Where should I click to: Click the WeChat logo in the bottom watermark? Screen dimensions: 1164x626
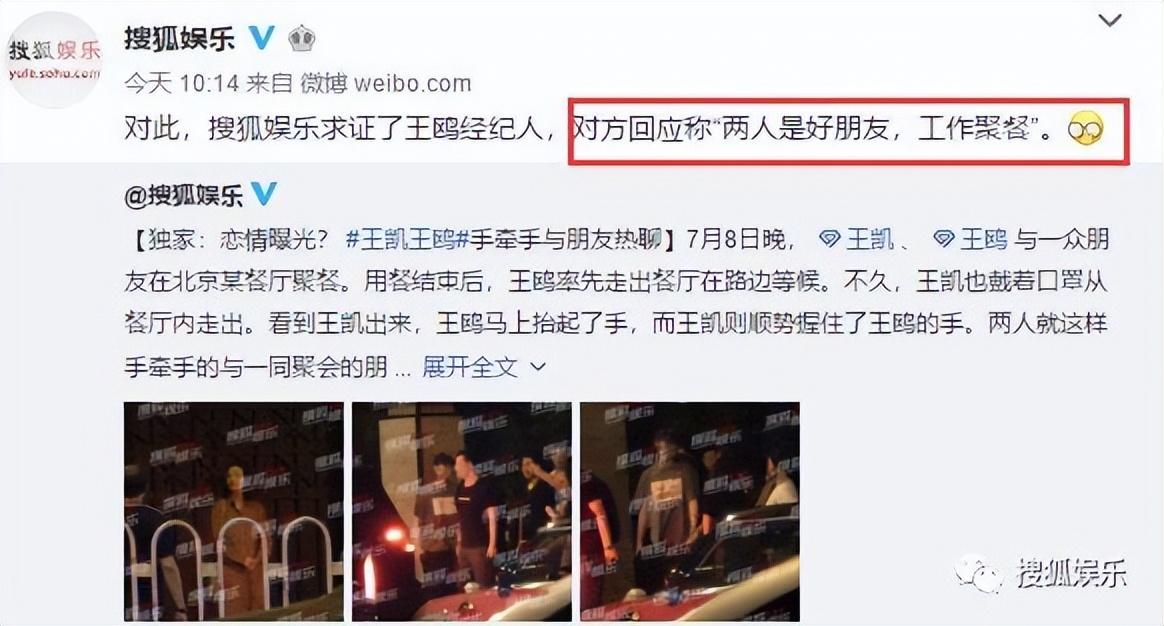pos(979,573)
